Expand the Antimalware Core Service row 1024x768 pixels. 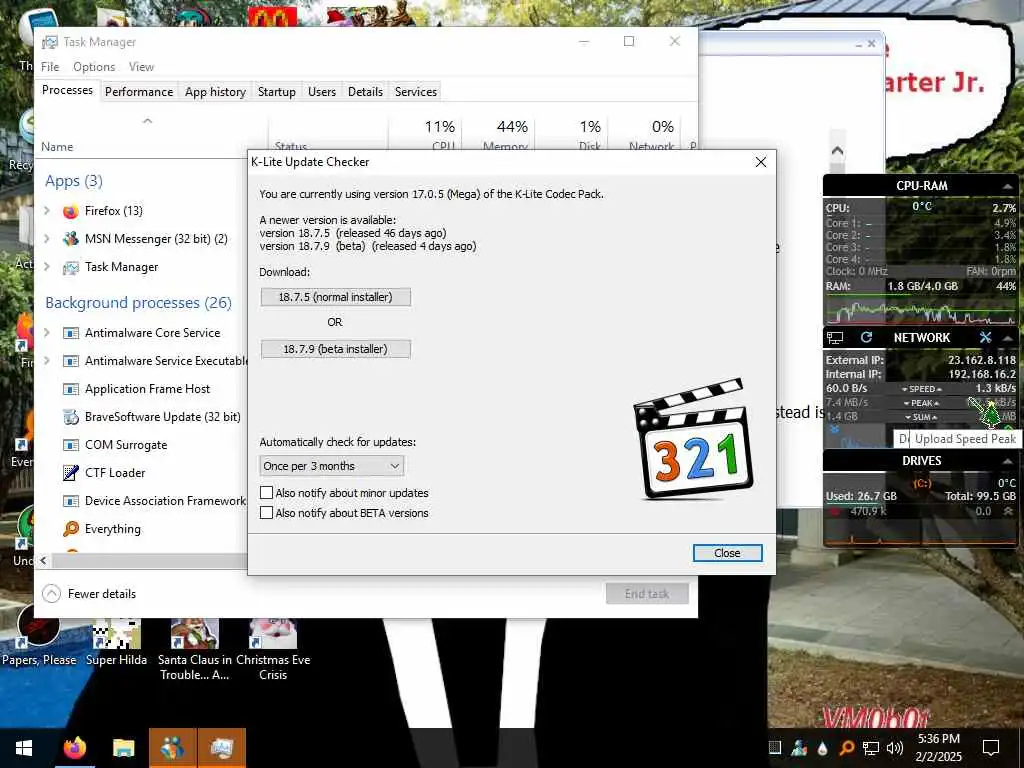[x=47, y=333]
